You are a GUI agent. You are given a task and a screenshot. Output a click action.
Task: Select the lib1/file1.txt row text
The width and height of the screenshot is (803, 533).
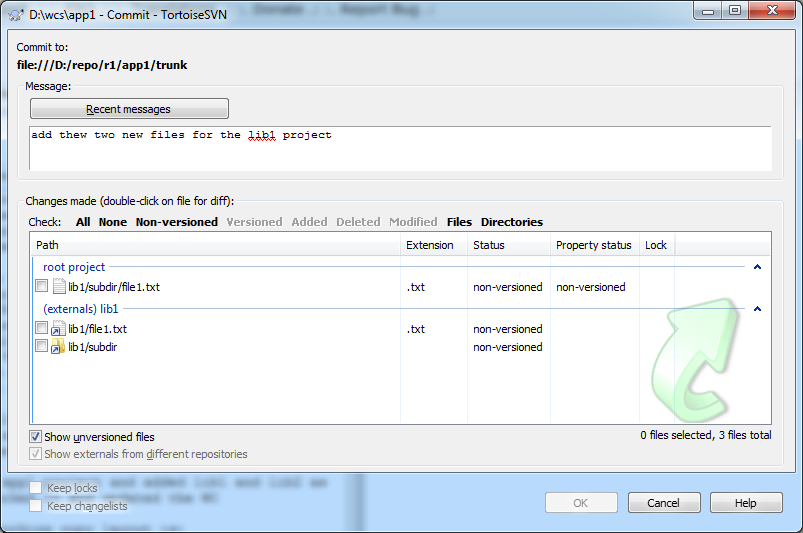click(97, 329)
